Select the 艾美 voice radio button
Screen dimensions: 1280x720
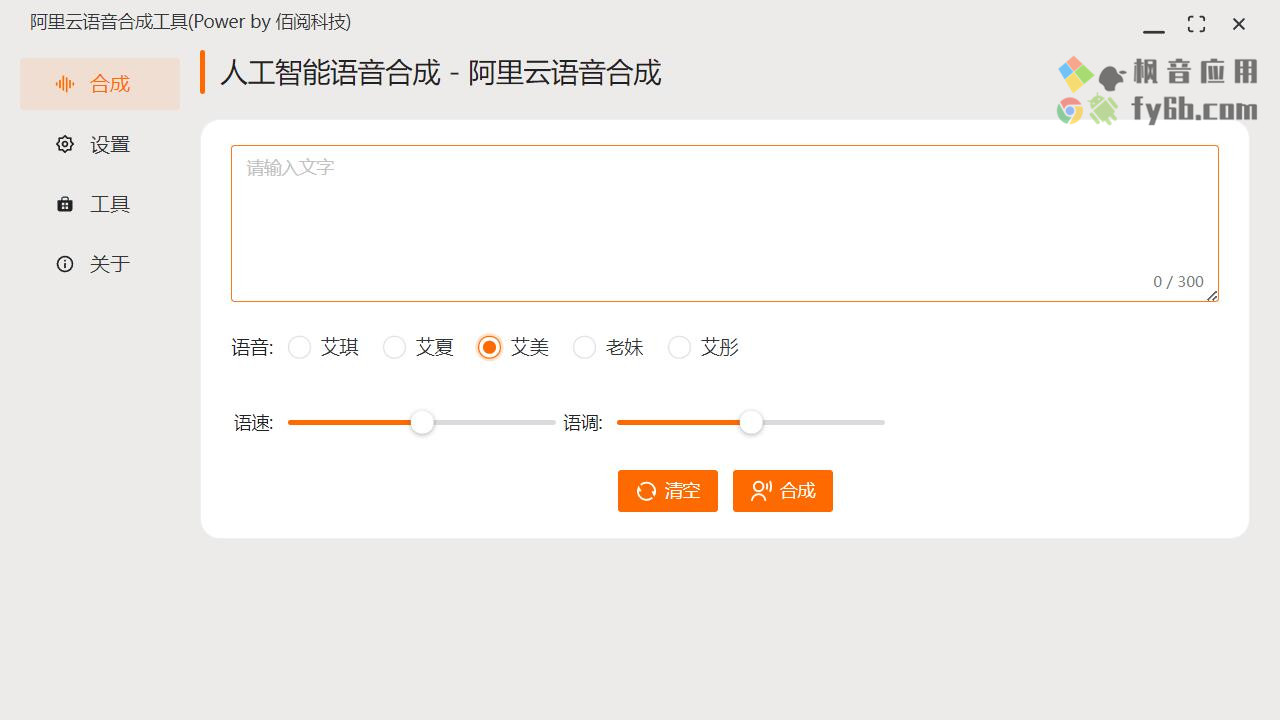[x=489, y=347]
